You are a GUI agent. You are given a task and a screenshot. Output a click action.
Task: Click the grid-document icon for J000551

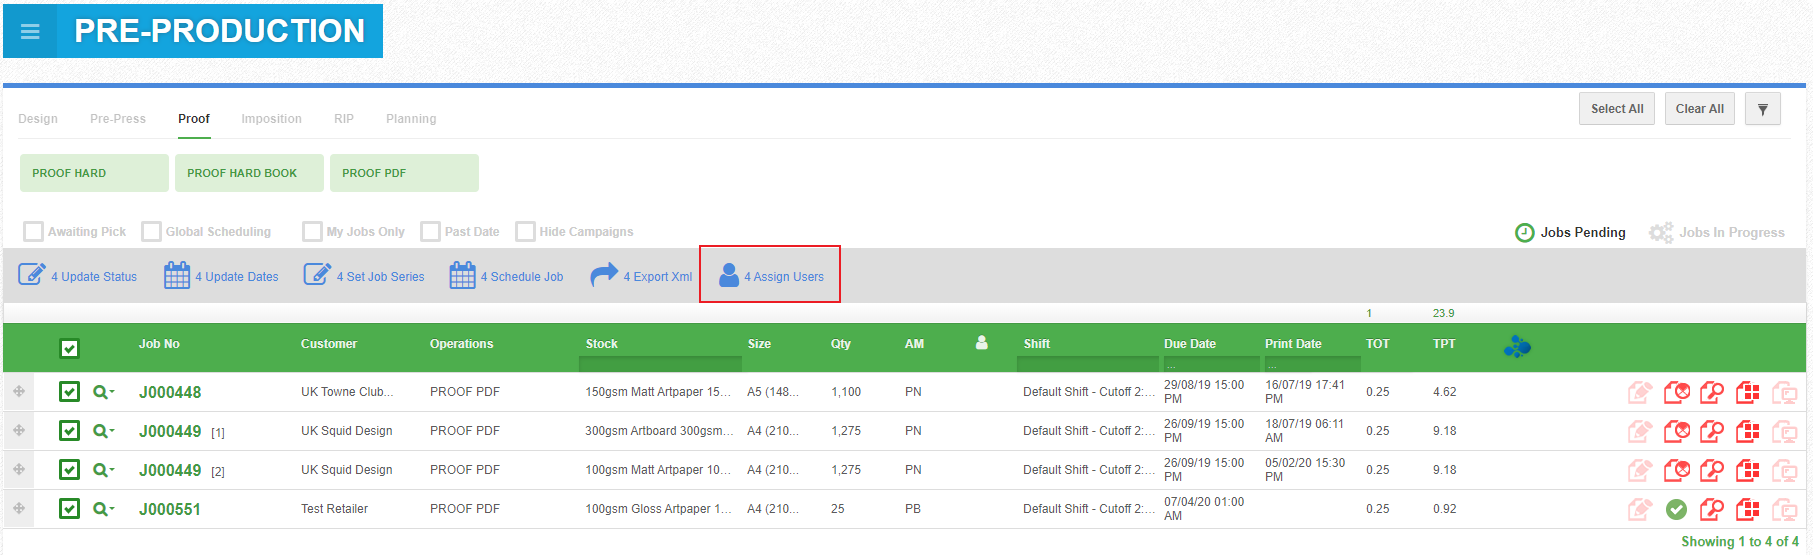[1748, 509]
